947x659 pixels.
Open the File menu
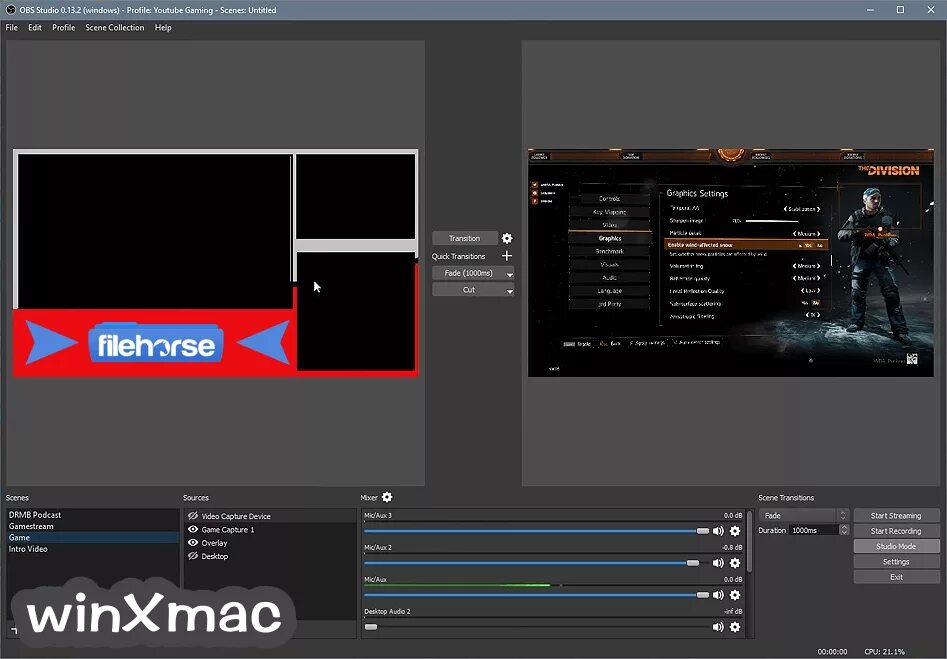11,27
